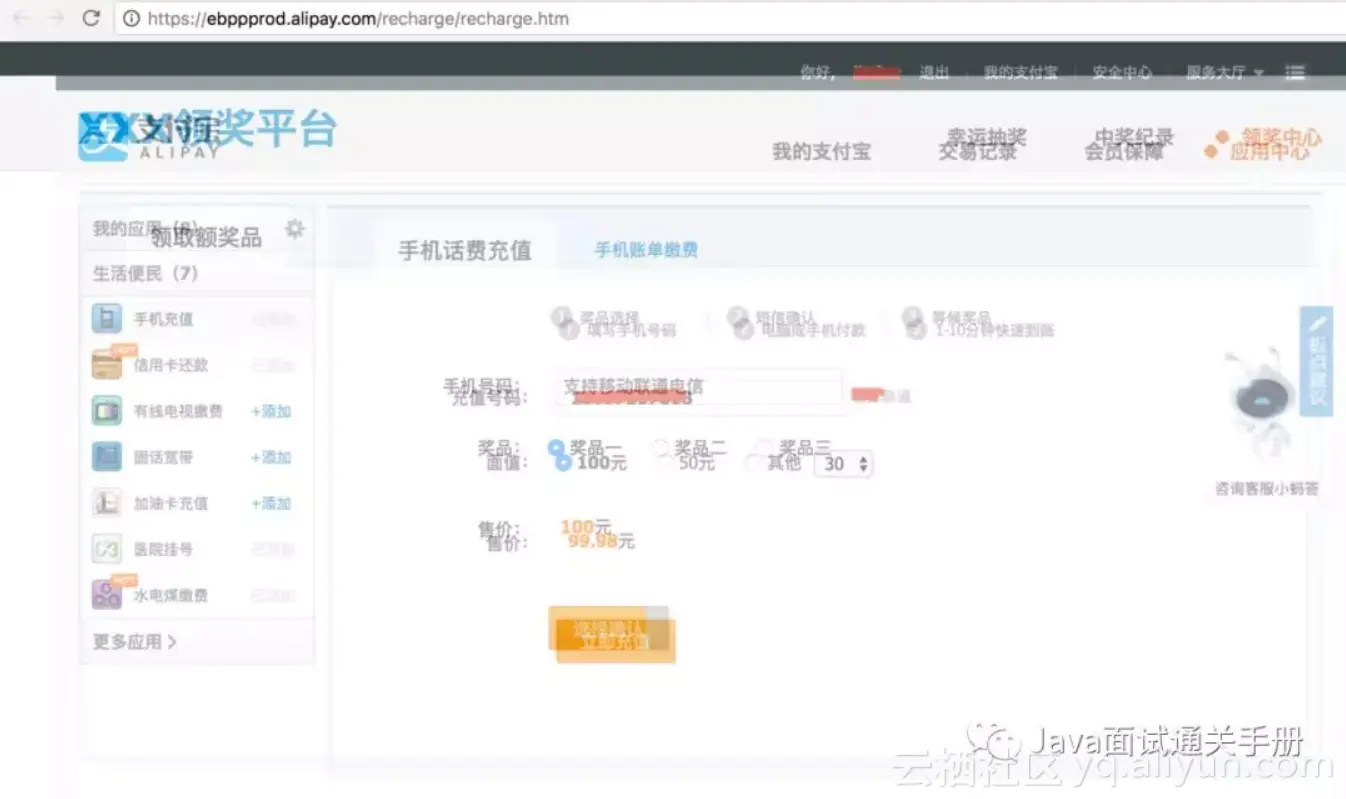Image resolution: width=1346 pixels, height=799 pixels.
Task: Click the 咨询客服小蚂答 caption
Action: pos(1266,489)
